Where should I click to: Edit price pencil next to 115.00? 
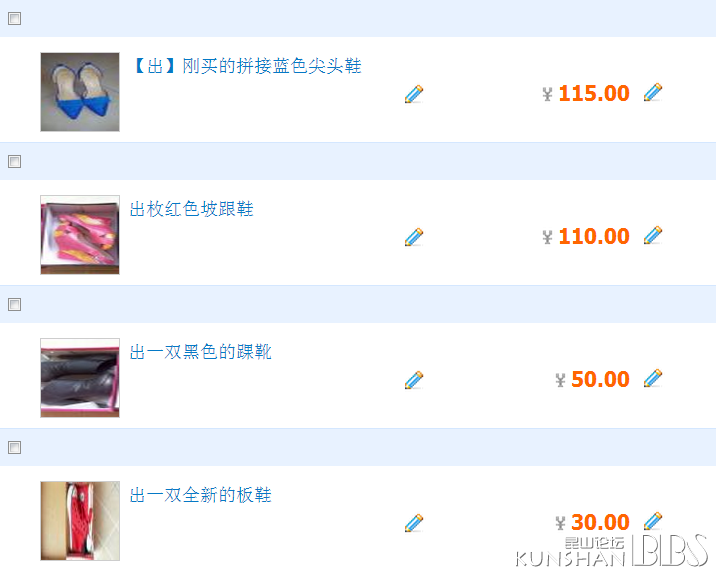point(653,92)
